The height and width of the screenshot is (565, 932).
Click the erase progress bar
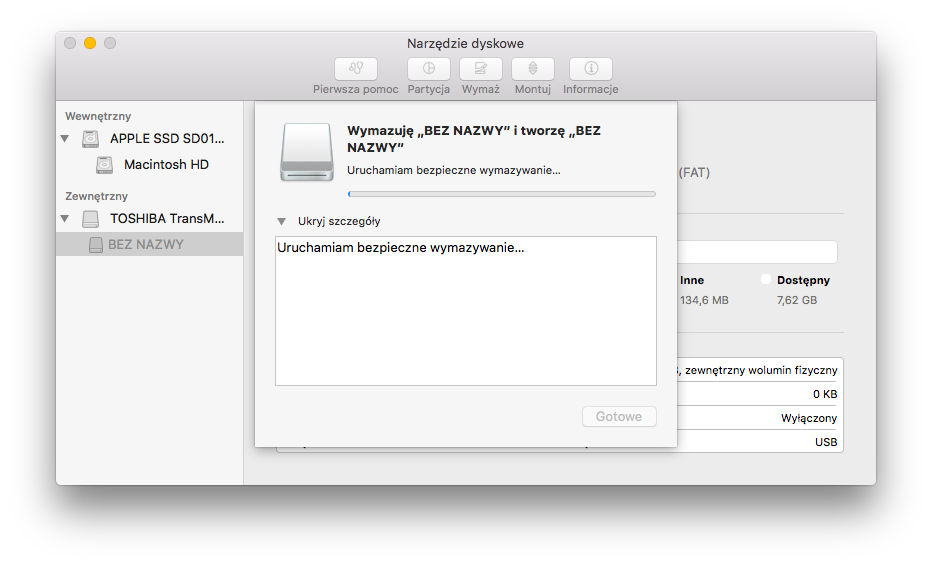[x=501, y=194]
